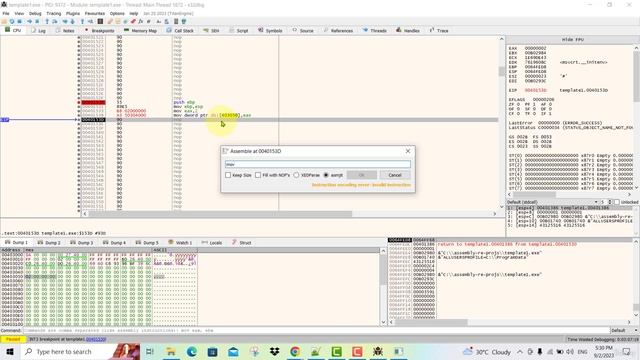Switch to the Locals tab
Image resolution: width=640 pixels, height=360 pixels.
point(211,242)
